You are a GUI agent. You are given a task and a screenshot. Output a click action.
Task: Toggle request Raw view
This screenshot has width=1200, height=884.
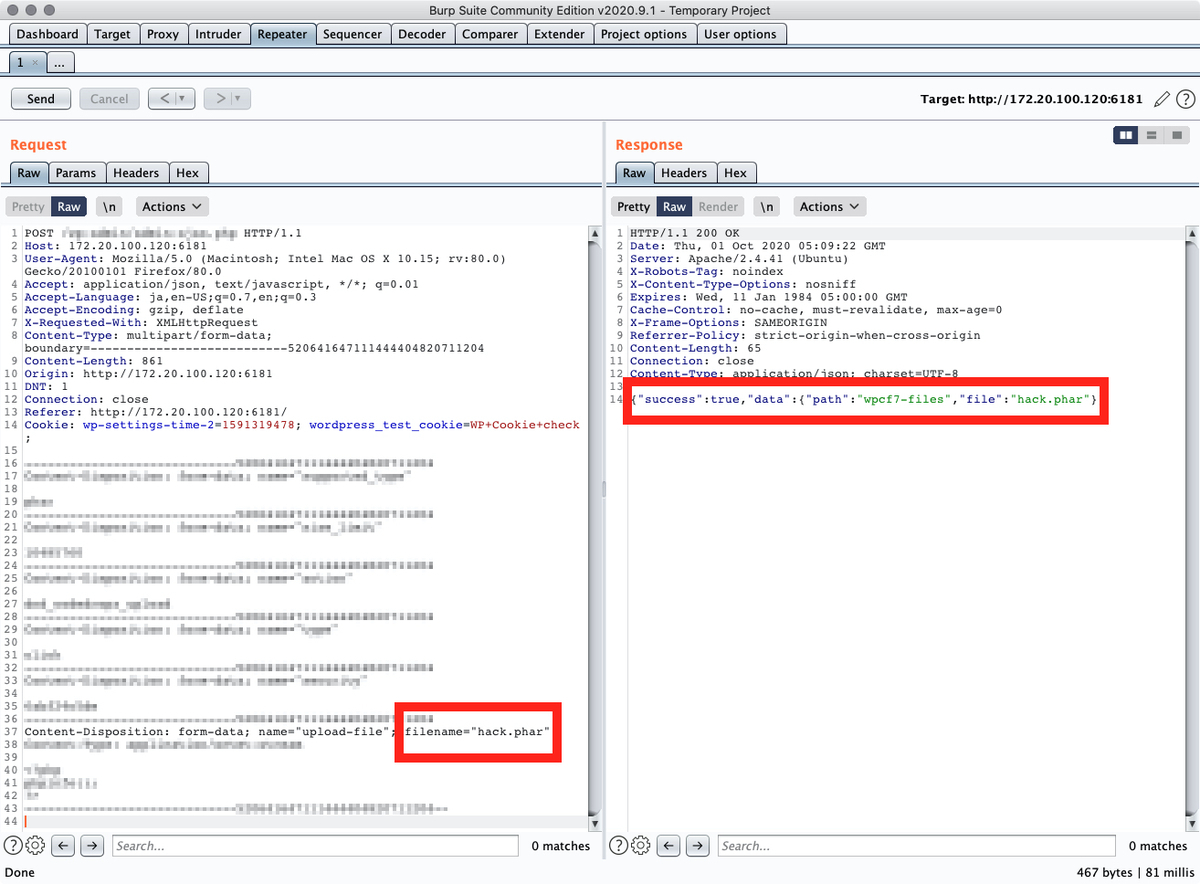69,207
